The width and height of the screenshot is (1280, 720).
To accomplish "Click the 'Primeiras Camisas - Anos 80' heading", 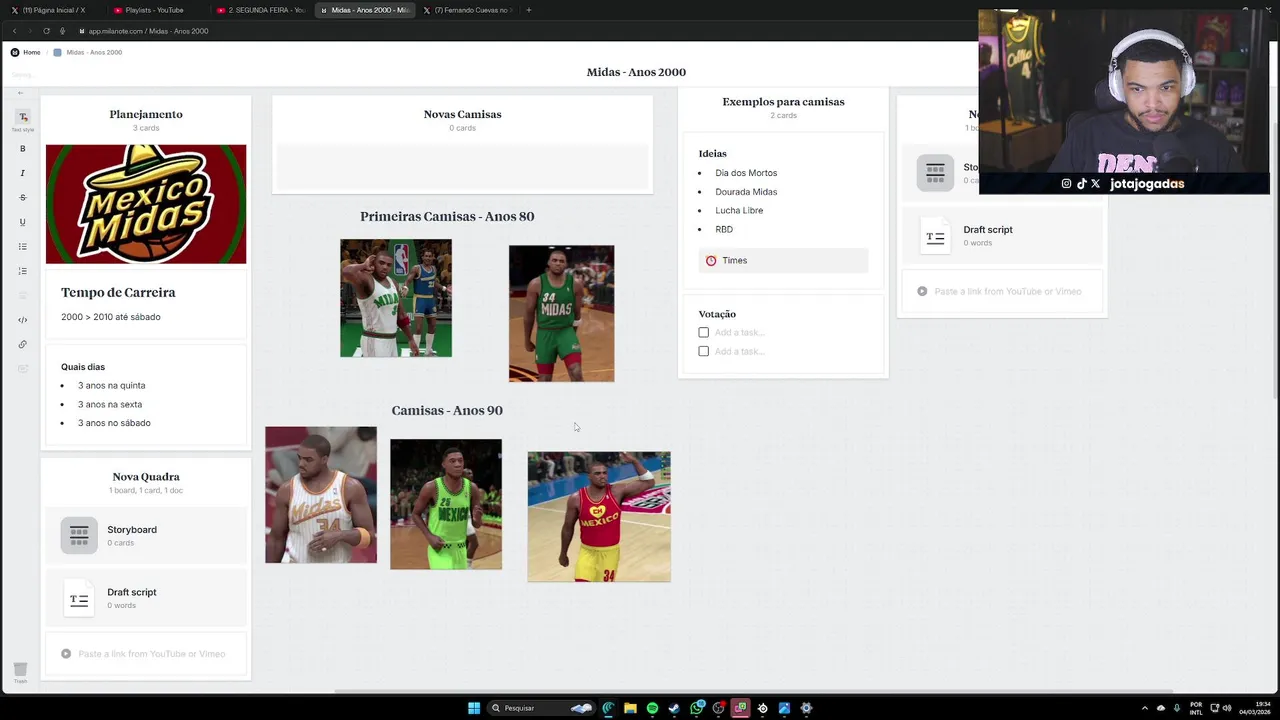I will pos(447,216).
